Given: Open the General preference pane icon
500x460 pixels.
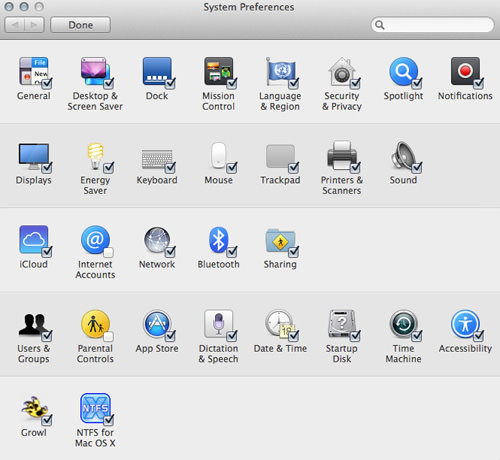Looking at the screenshot, I should 33,71.
